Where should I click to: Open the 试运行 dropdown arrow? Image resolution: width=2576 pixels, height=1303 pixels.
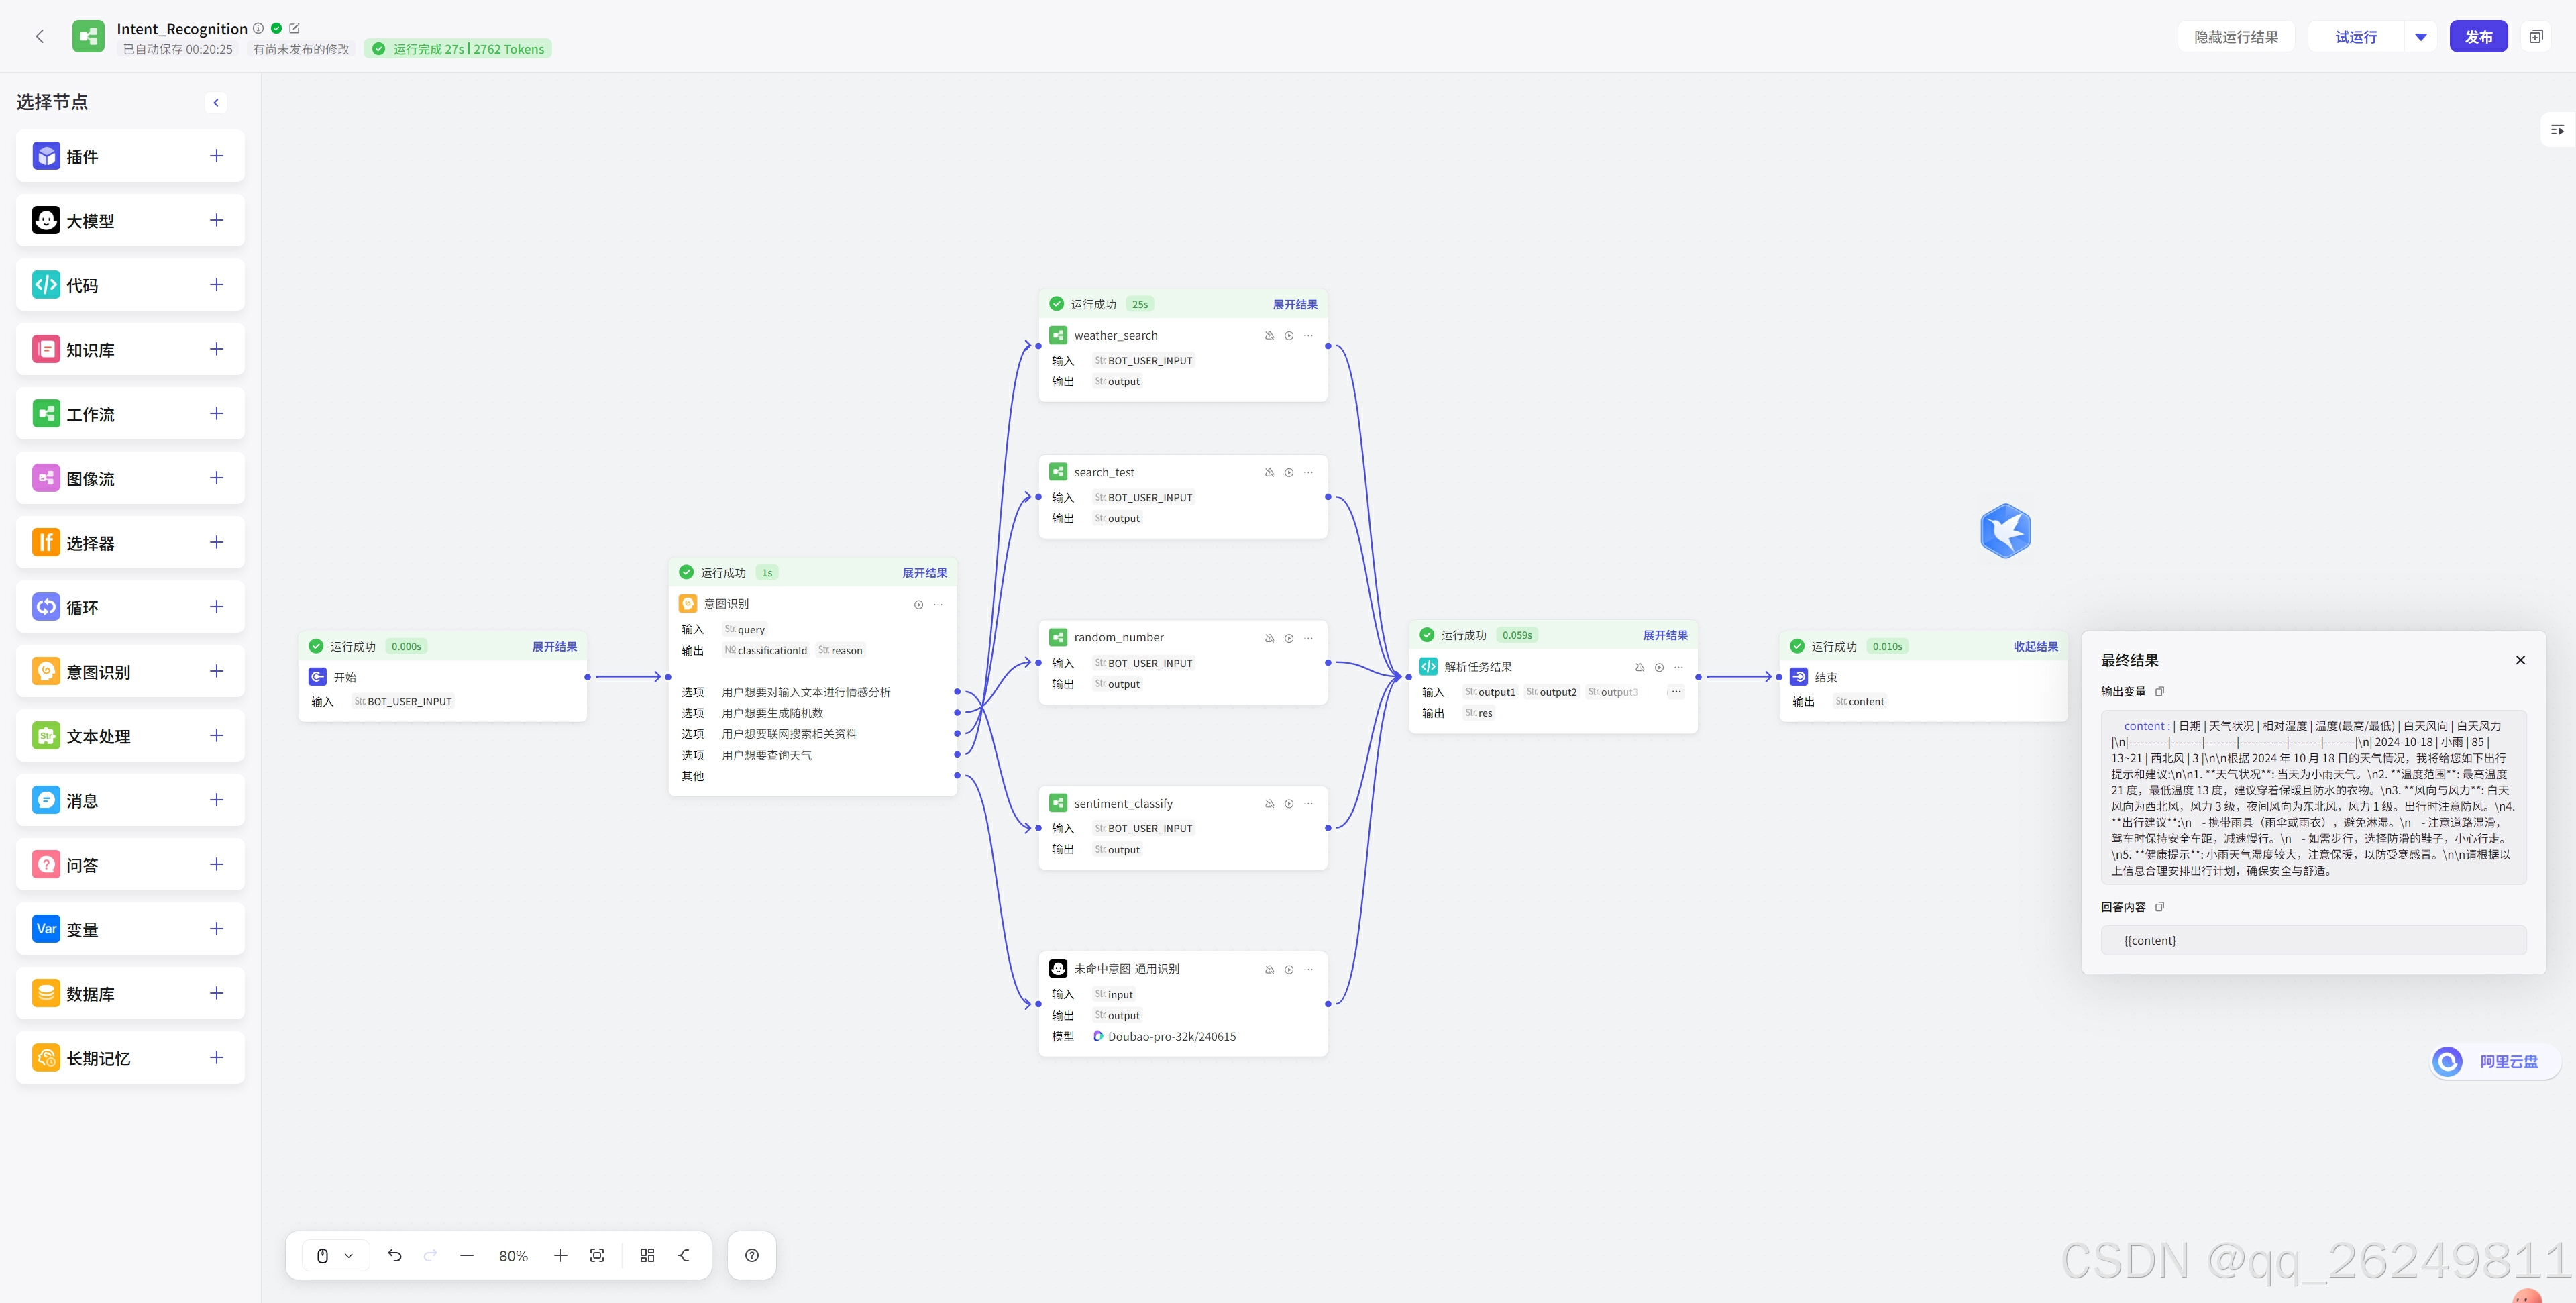pos(2421,37)
